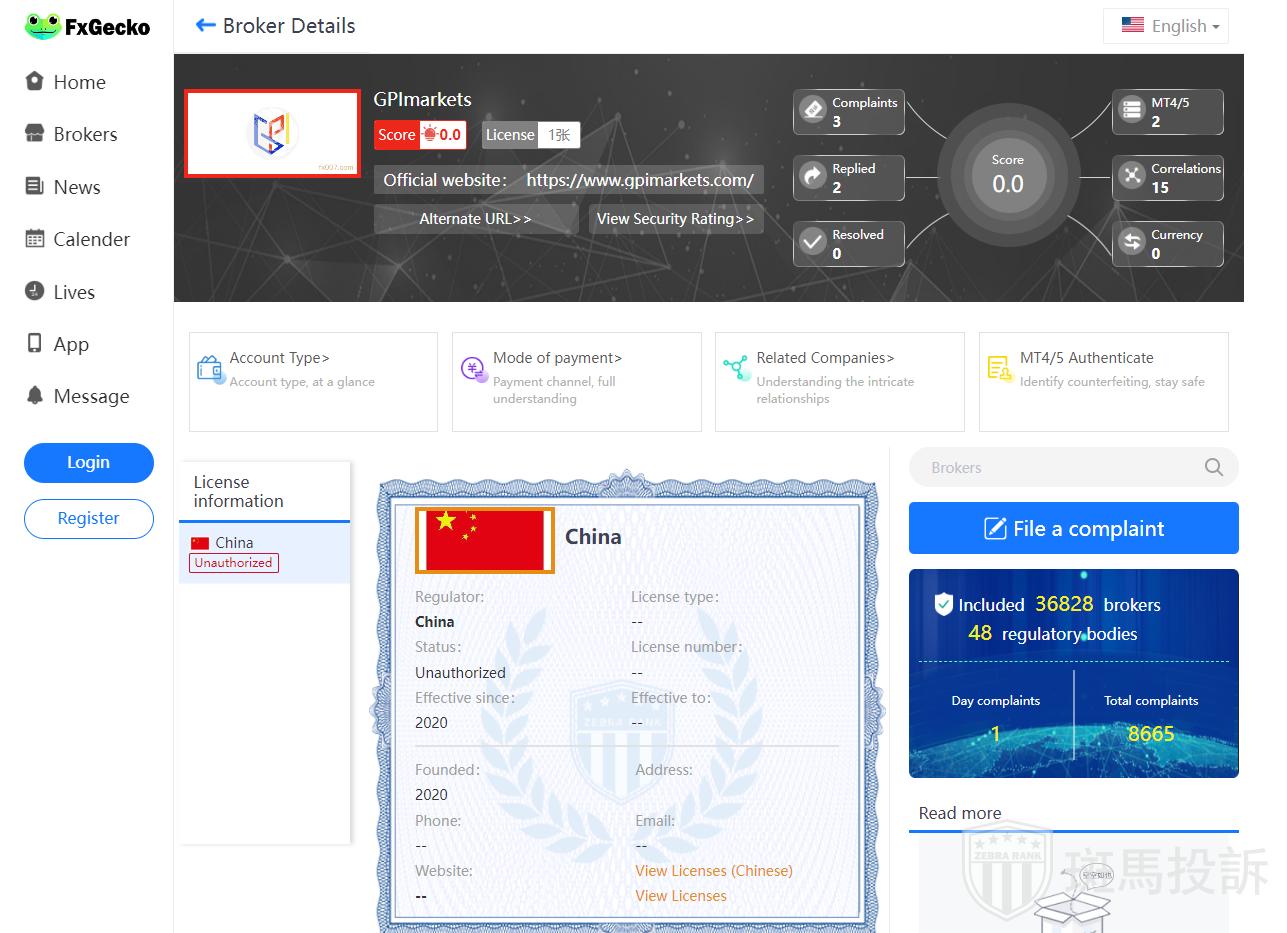Click the GPImarkets broker logo thumbnail
Viewport: 1287px width, 933px height.
point(272,133)
